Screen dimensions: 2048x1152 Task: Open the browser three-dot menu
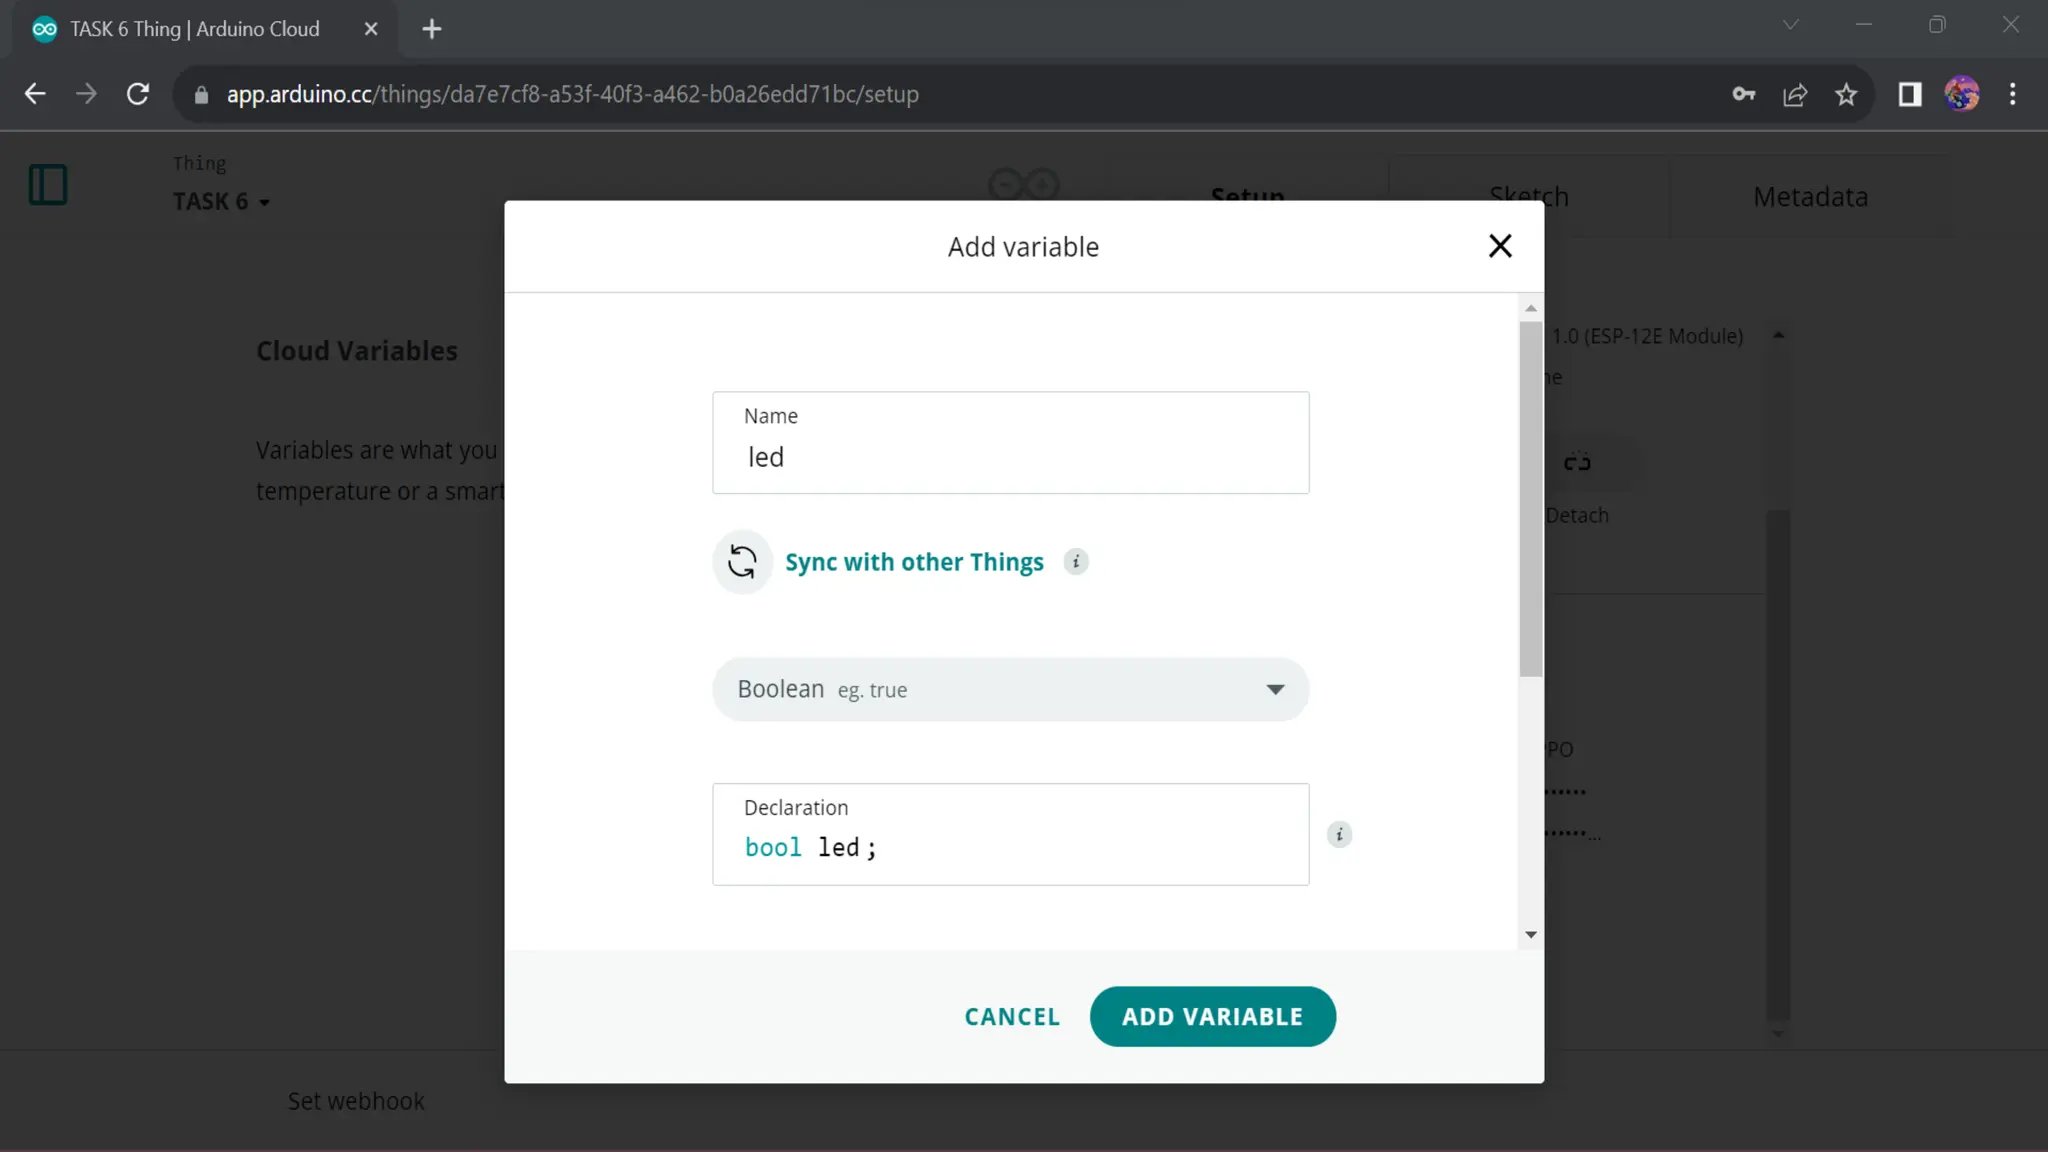[x=2013, y=94]
